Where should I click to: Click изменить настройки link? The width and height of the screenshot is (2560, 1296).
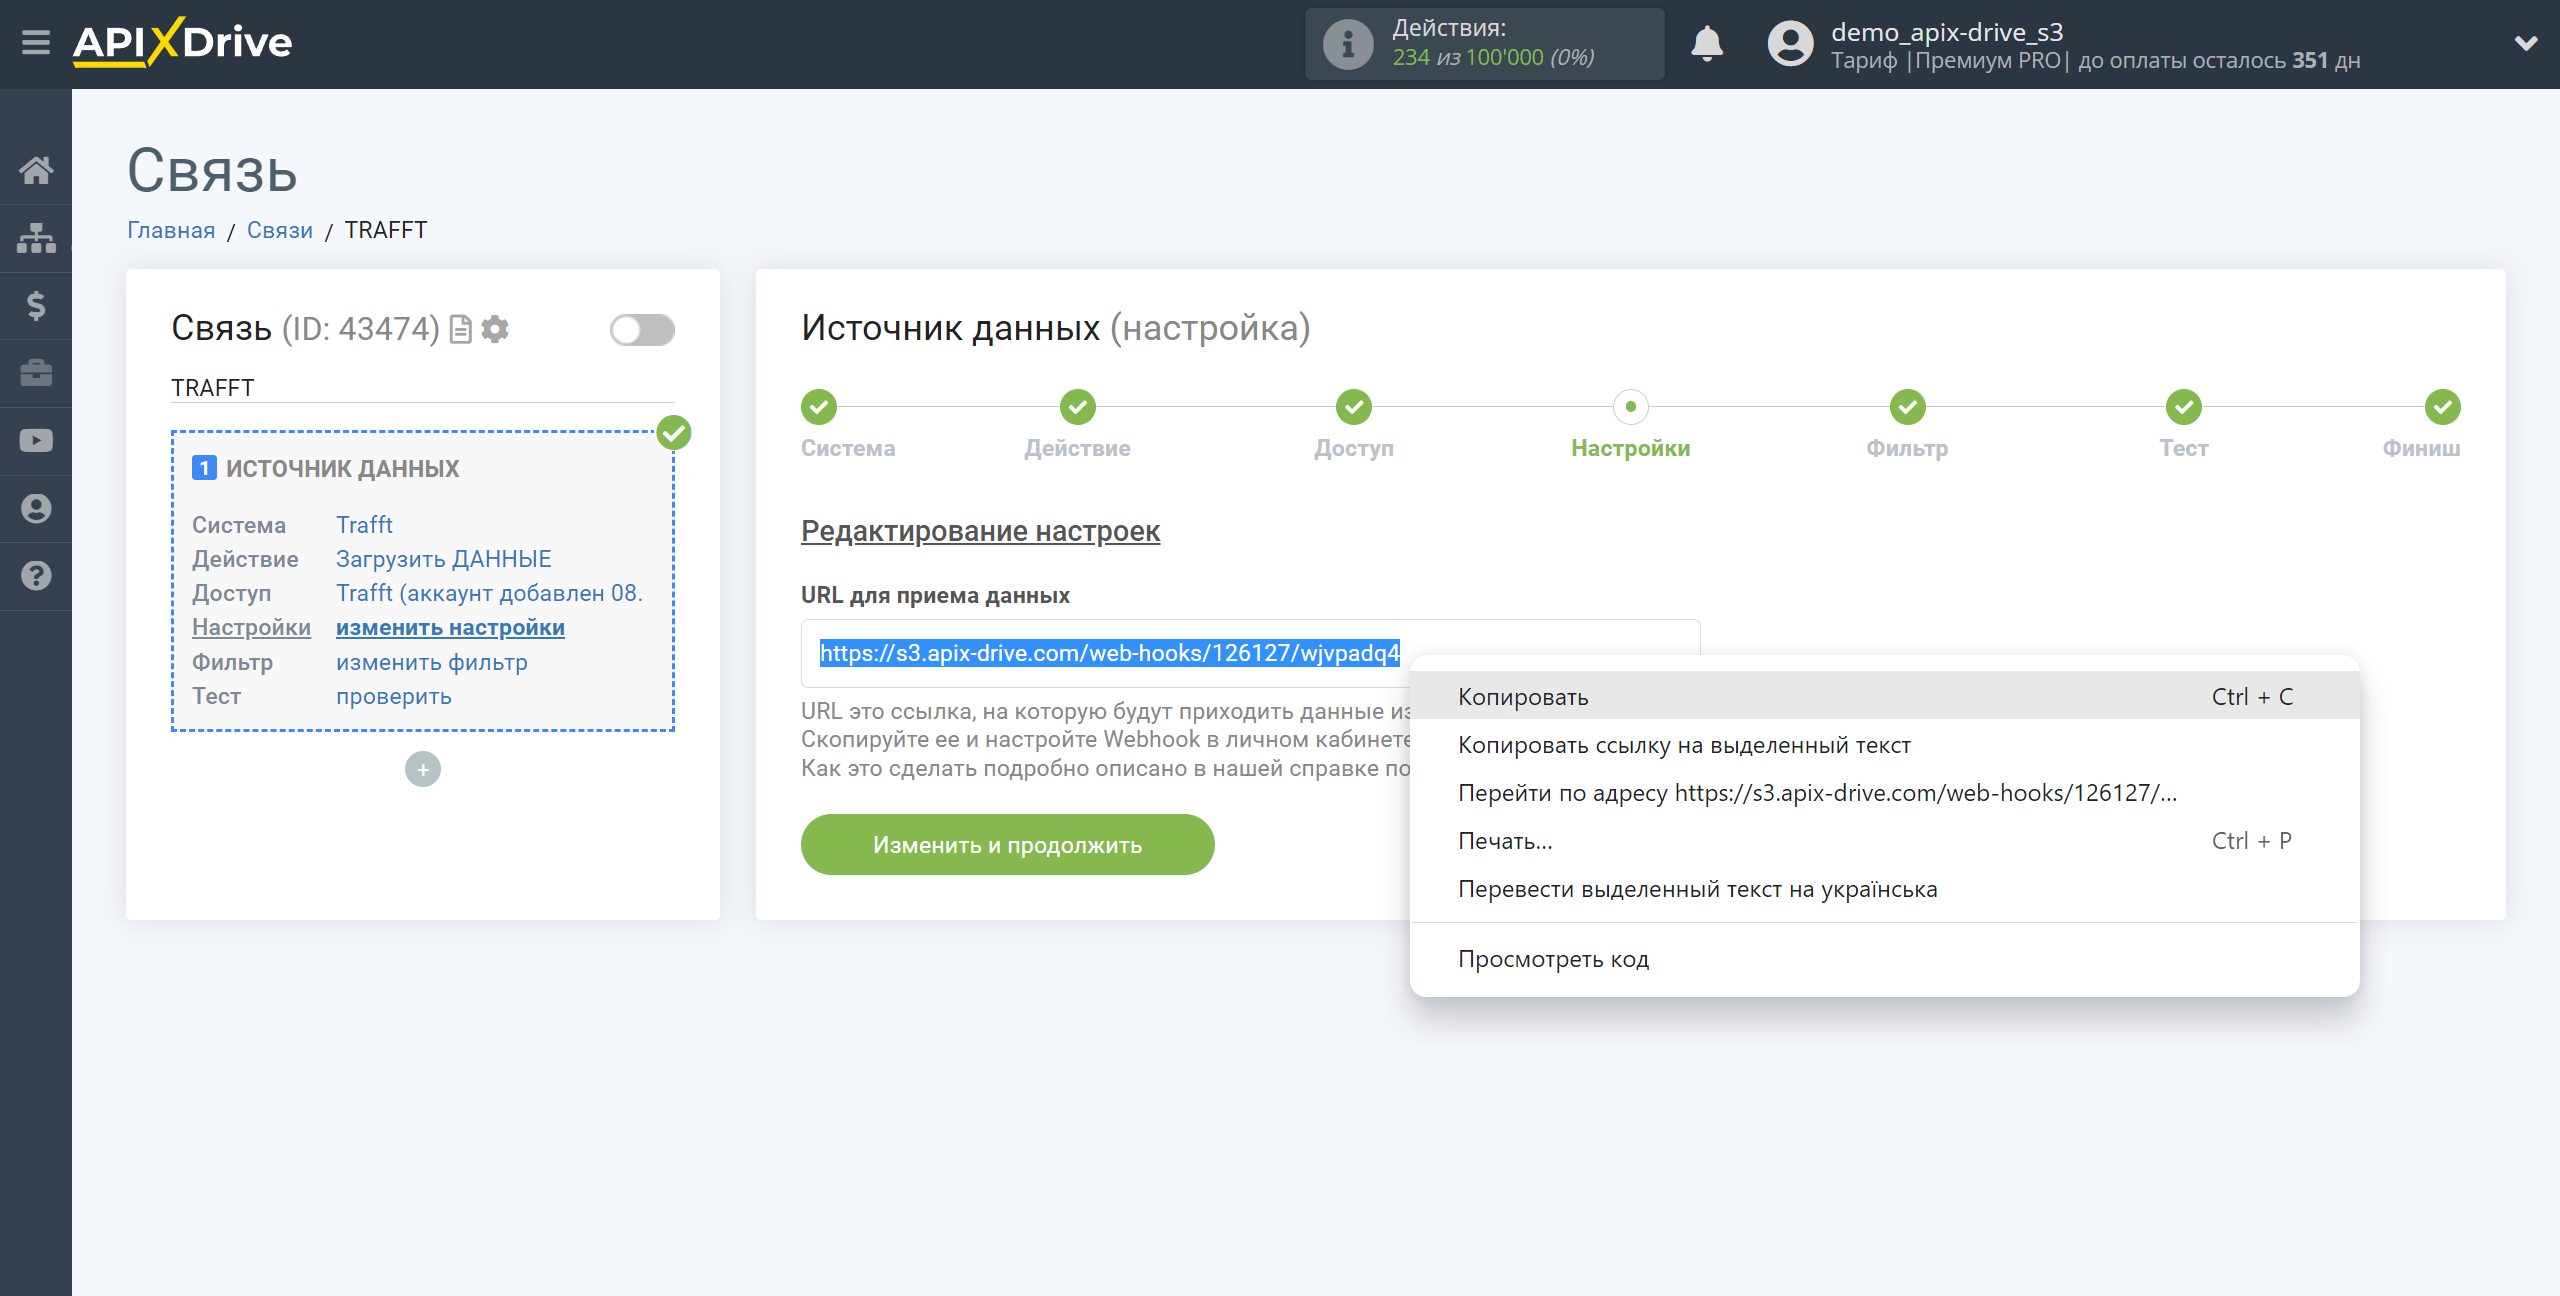click(448, 627)
